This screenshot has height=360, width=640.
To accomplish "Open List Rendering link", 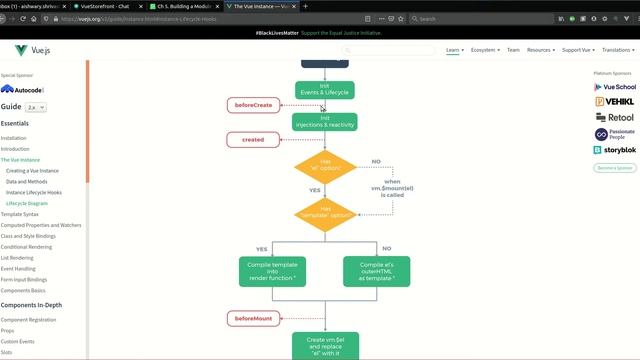I will (17, 258).
